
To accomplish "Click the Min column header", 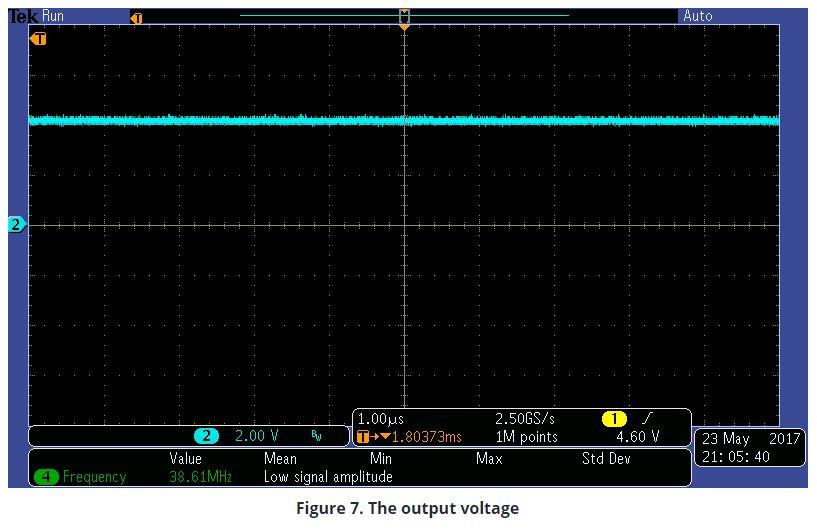I will [x=381, y=459].
